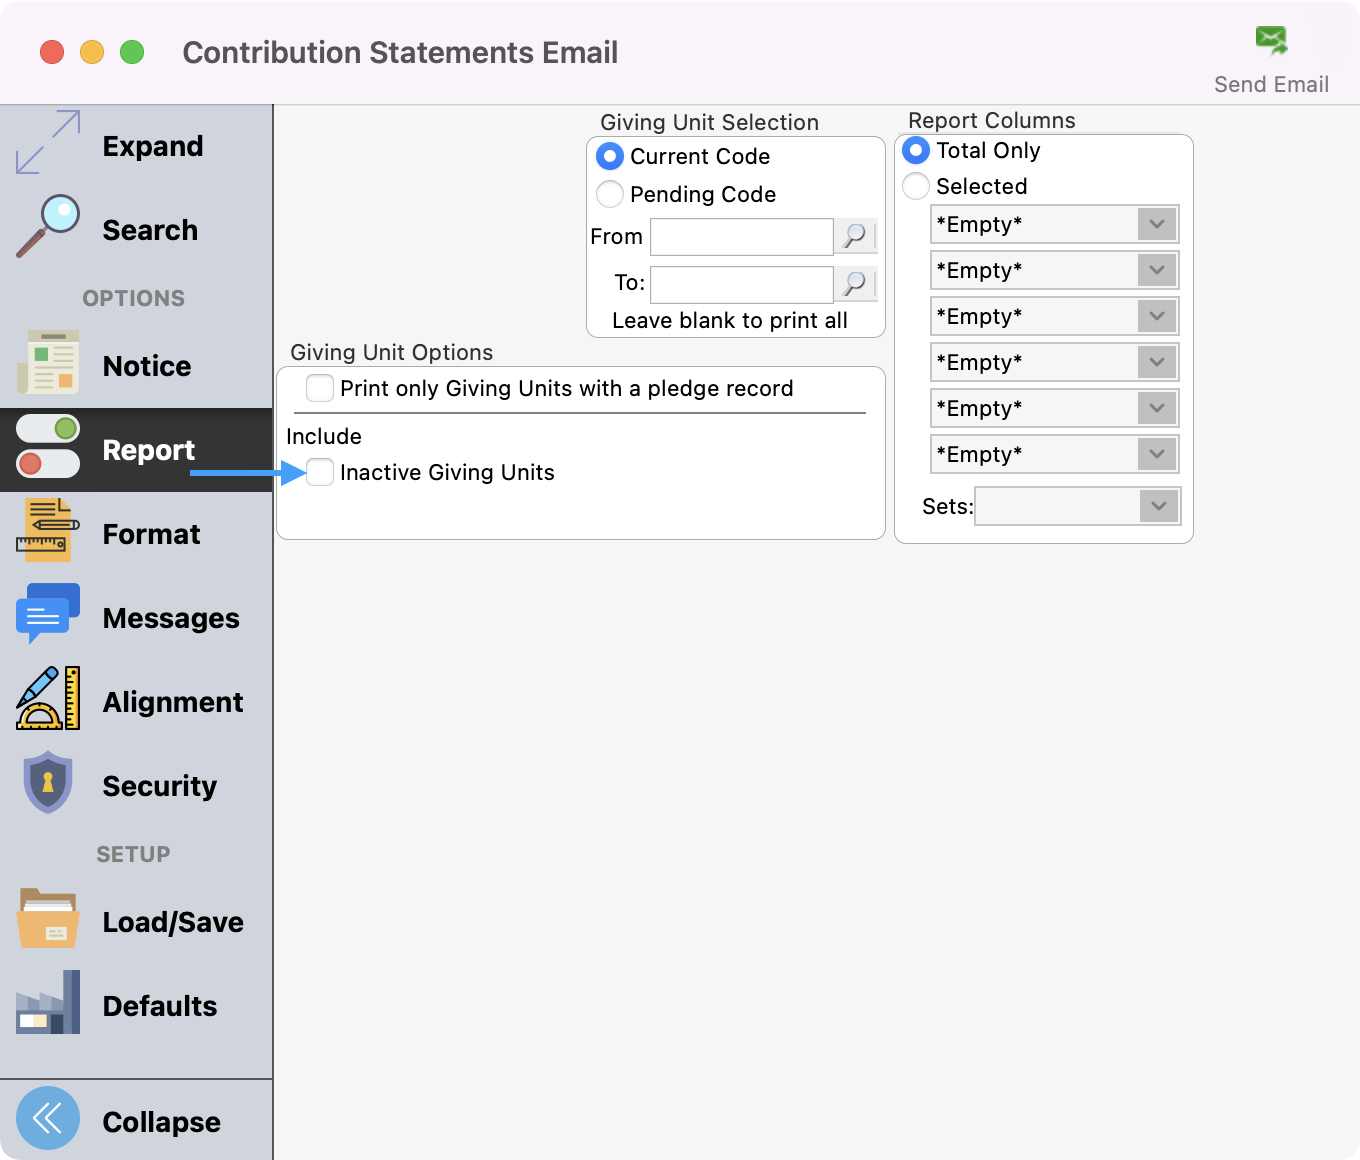Check Print only Giving Units with pledge record
The image size is (1360, 1160).
(x=320, y=388)
